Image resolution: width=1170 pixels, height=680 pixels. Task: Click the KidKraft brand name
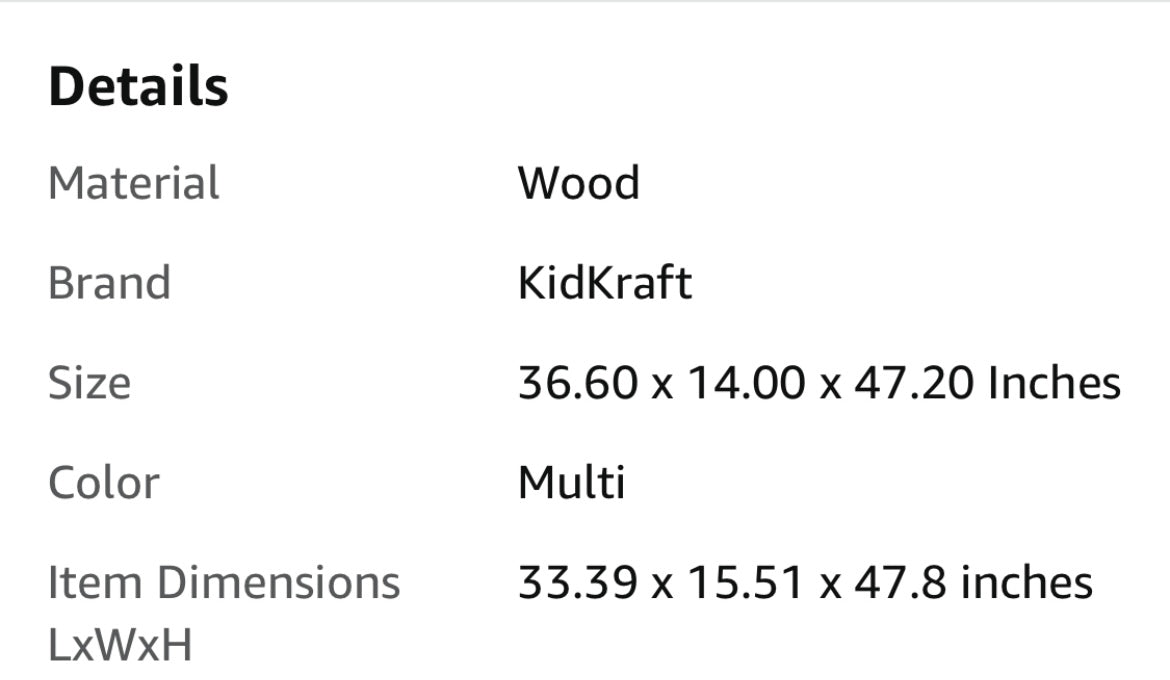pos(604,283)
